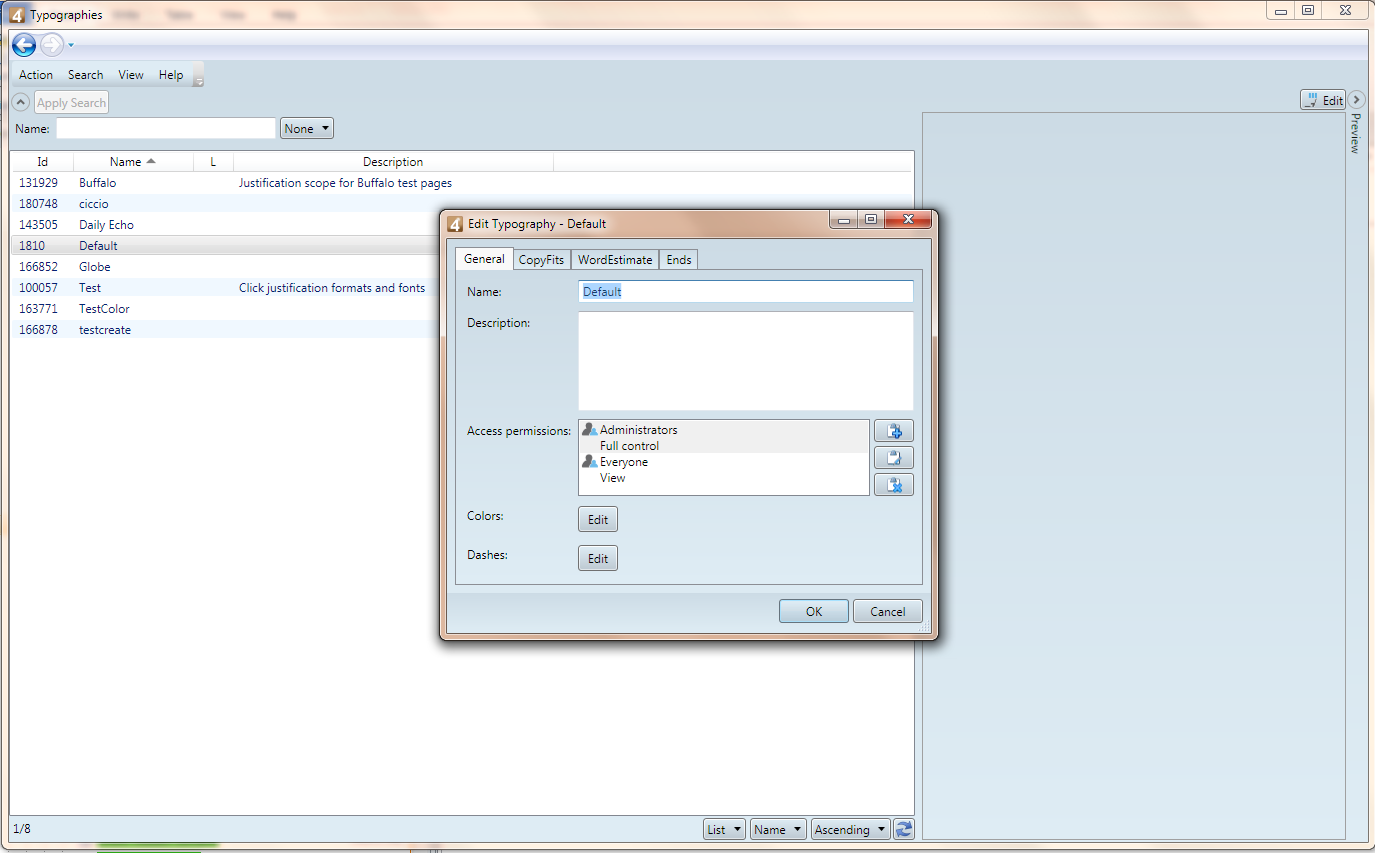Open the Name sort-field dropdown
Screen dimensions: 1375x853
[x=778, y=829]
